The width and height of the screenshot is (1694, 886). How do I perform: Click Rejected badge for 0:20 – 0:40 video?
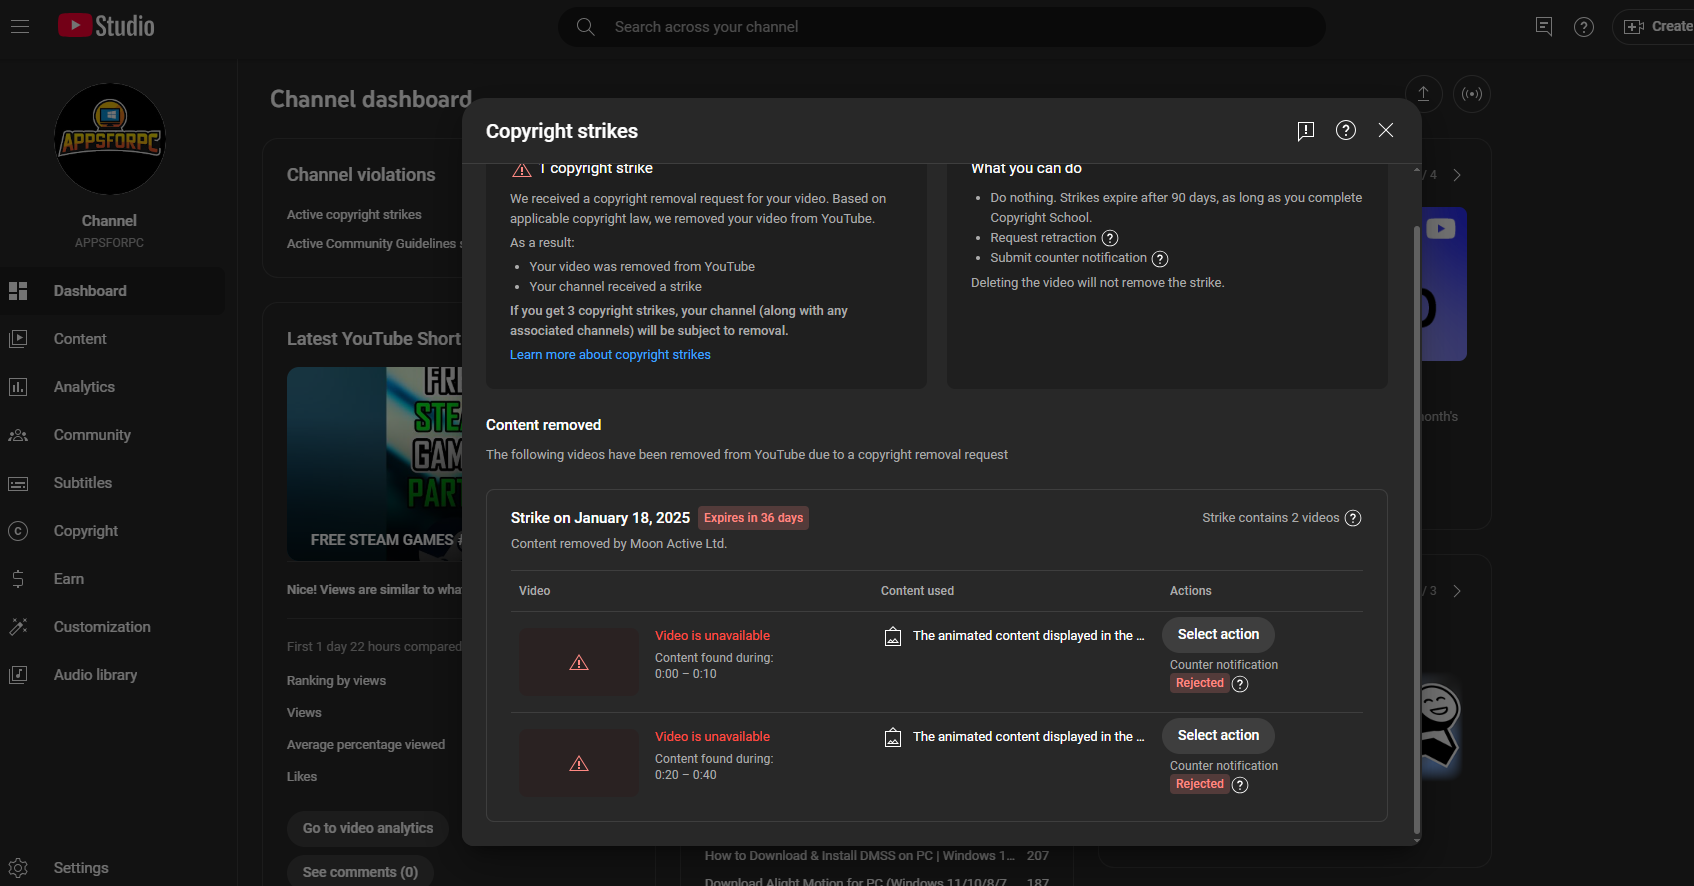[x=1199, y=784]
